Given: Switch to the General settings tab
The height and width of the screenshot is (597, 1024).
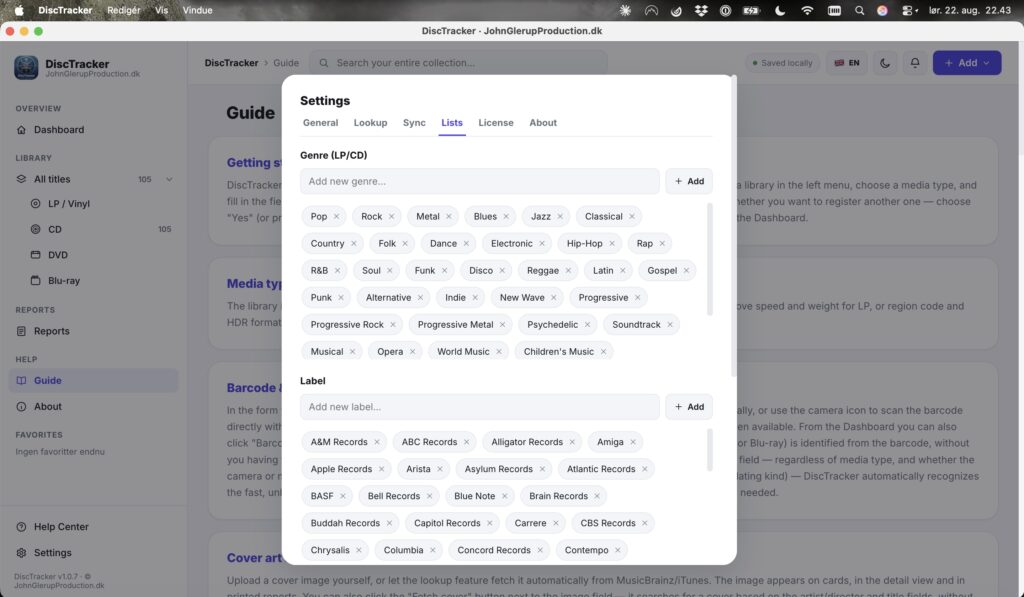Looking at the screenshot, I should point(321,123).
